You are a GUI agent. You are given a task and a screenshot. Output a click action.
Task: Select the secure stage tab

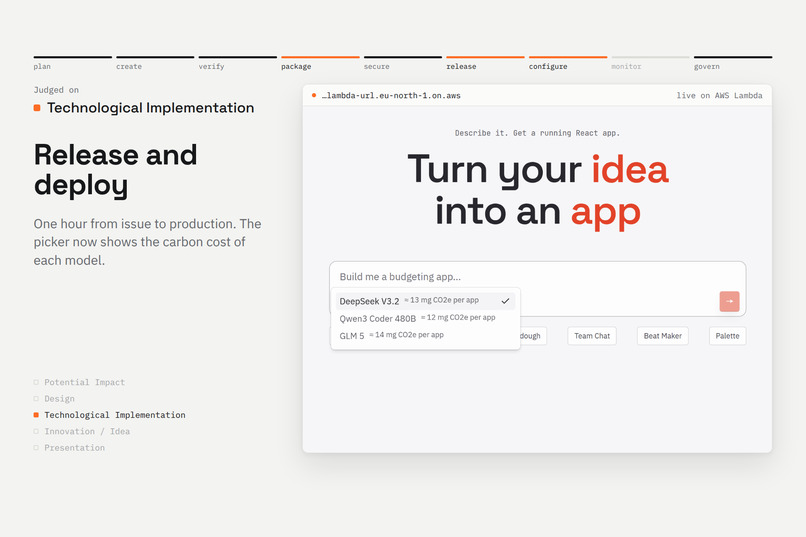[403, 63]
